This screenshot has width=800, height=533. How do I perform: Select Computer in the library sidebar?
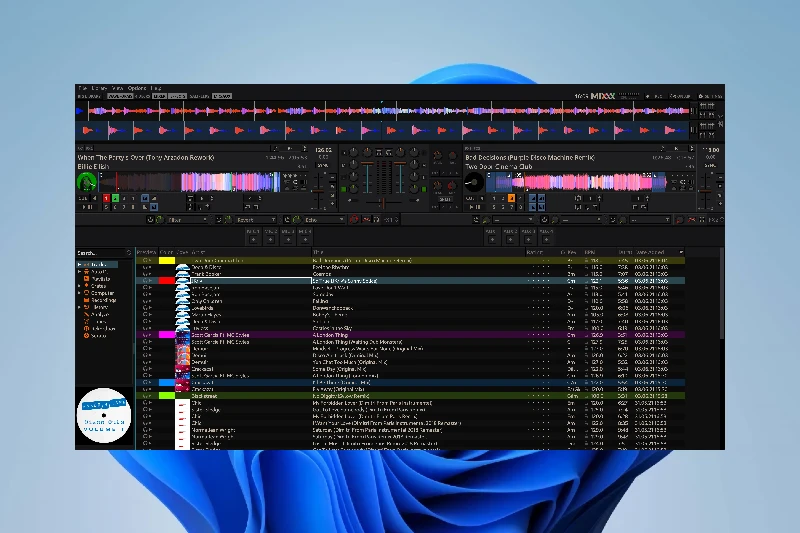[103, 293]
